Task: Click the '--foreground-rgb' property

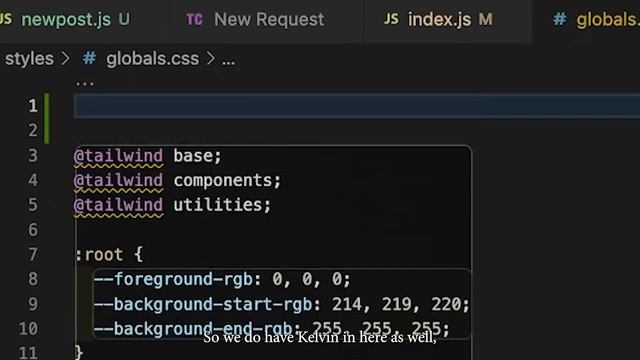Action: pos(173,280)
